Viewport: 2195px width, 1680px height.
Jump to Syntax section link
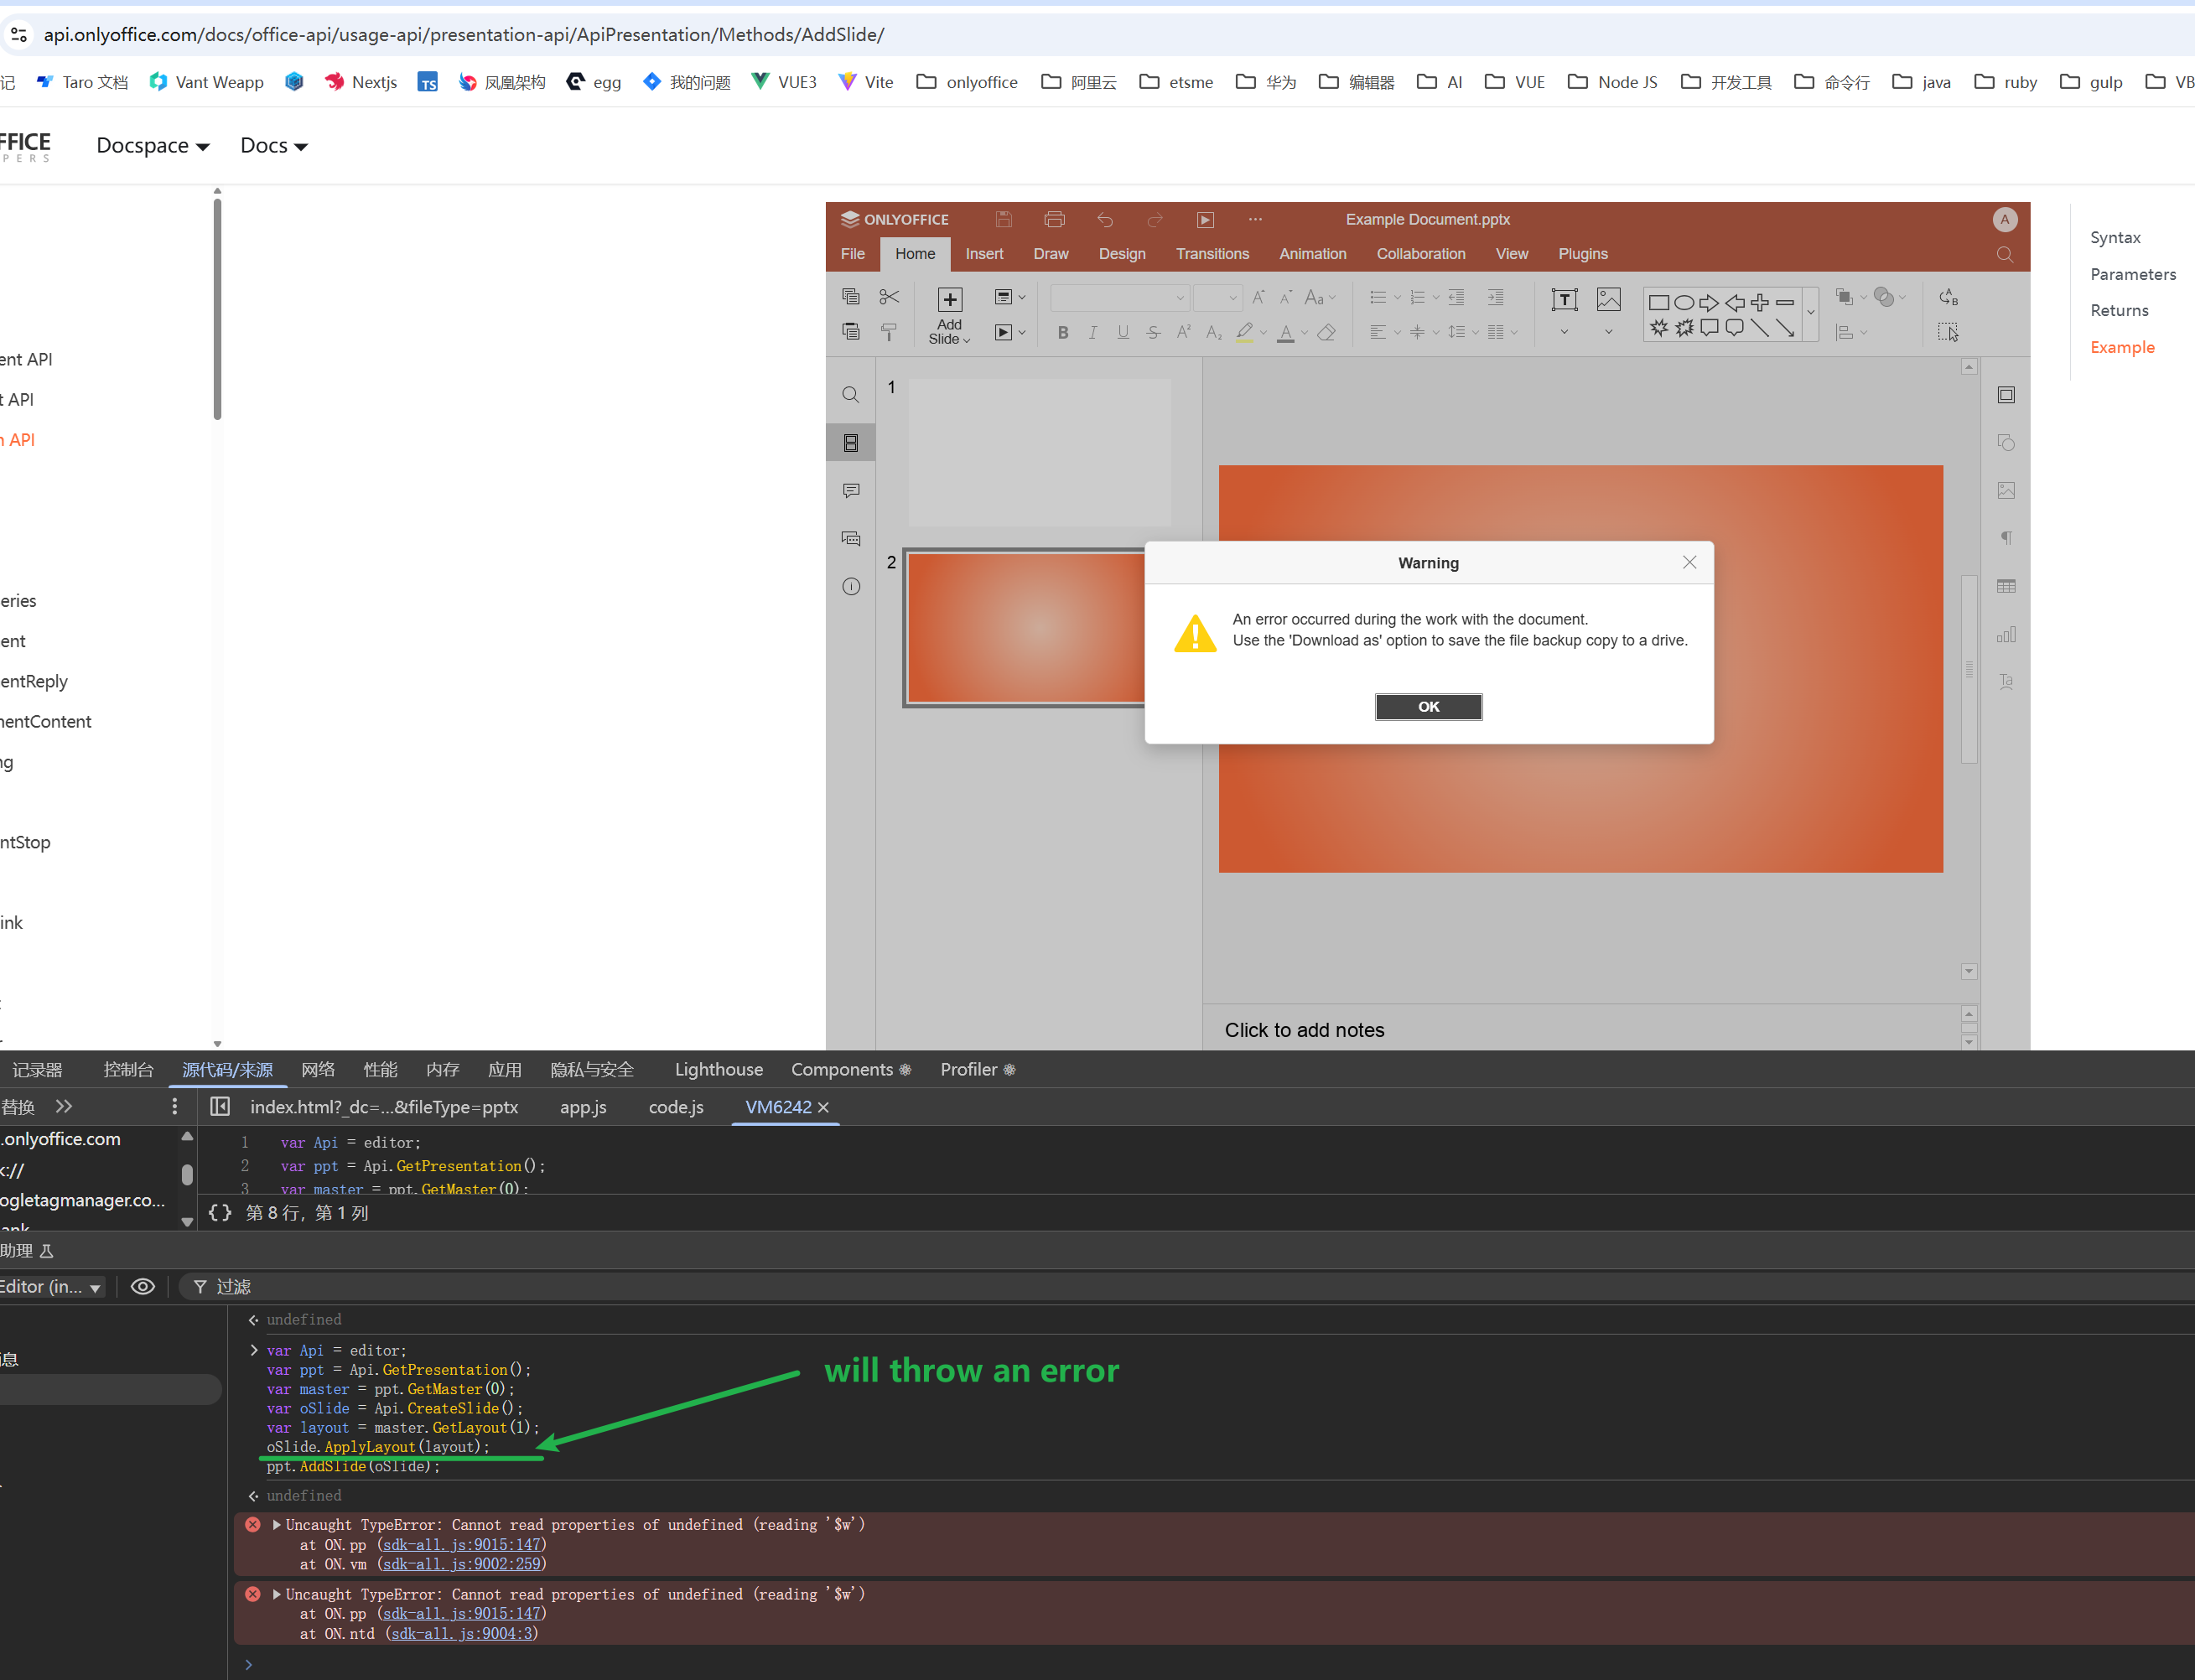click(x=2115, y=238)
